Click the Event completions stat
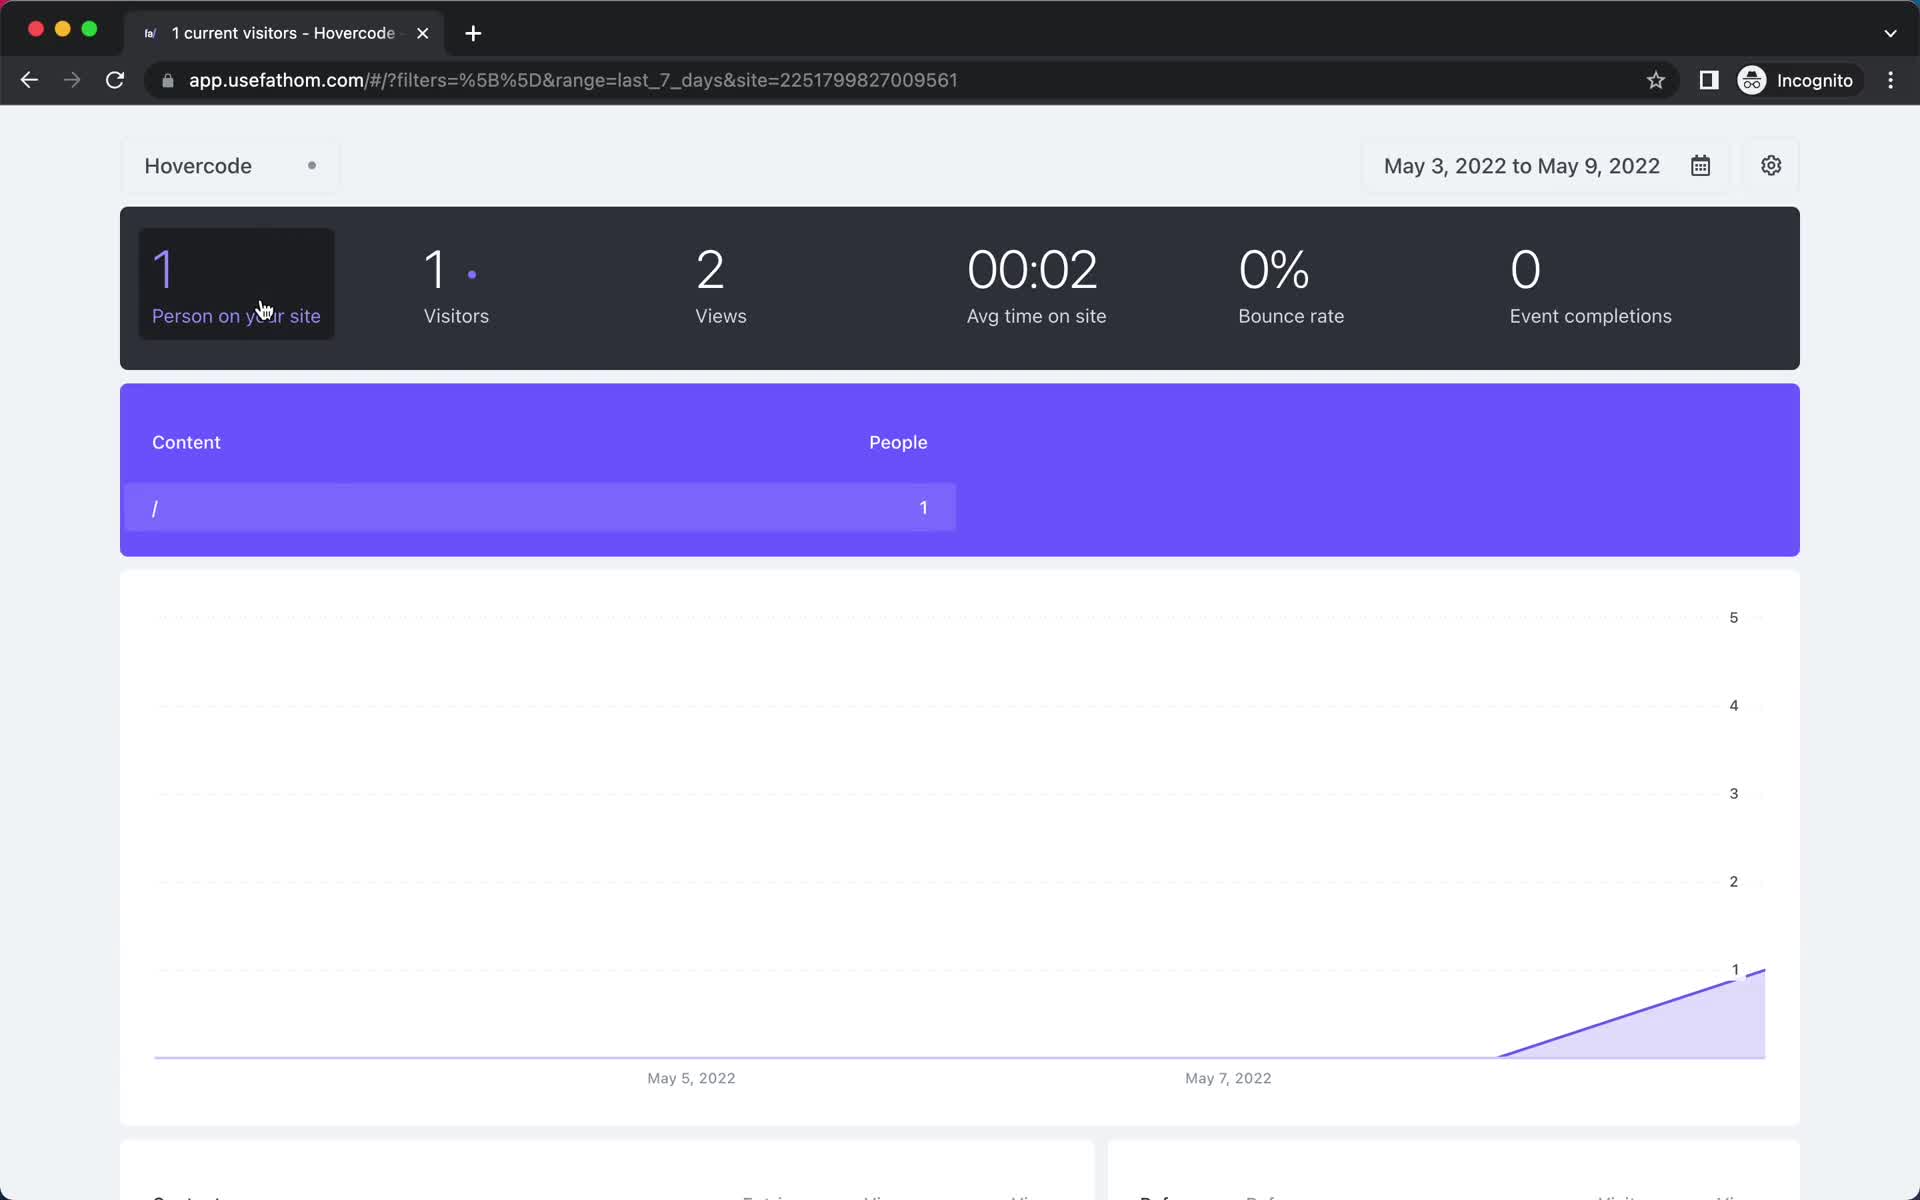 (x=1590, y=287)
